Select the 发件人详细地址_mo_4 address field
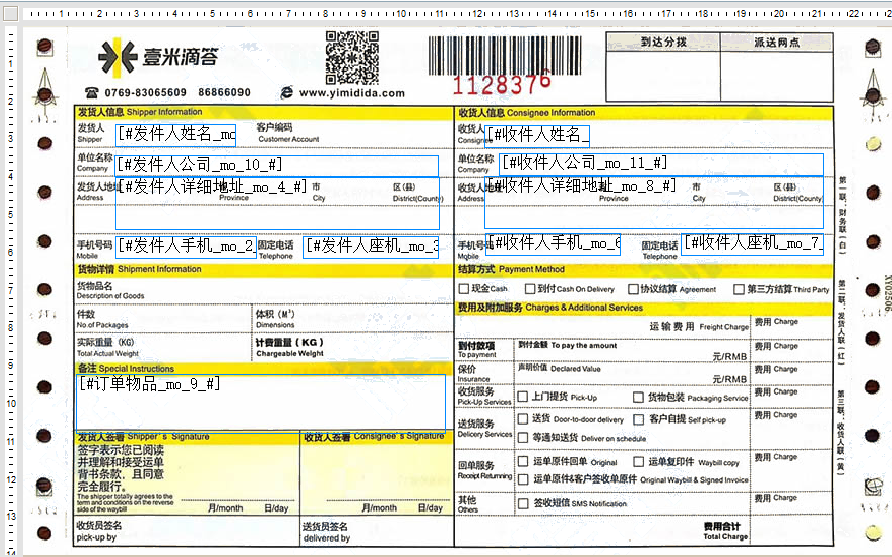Screen dimensions: 892x557 click(278, 203)
